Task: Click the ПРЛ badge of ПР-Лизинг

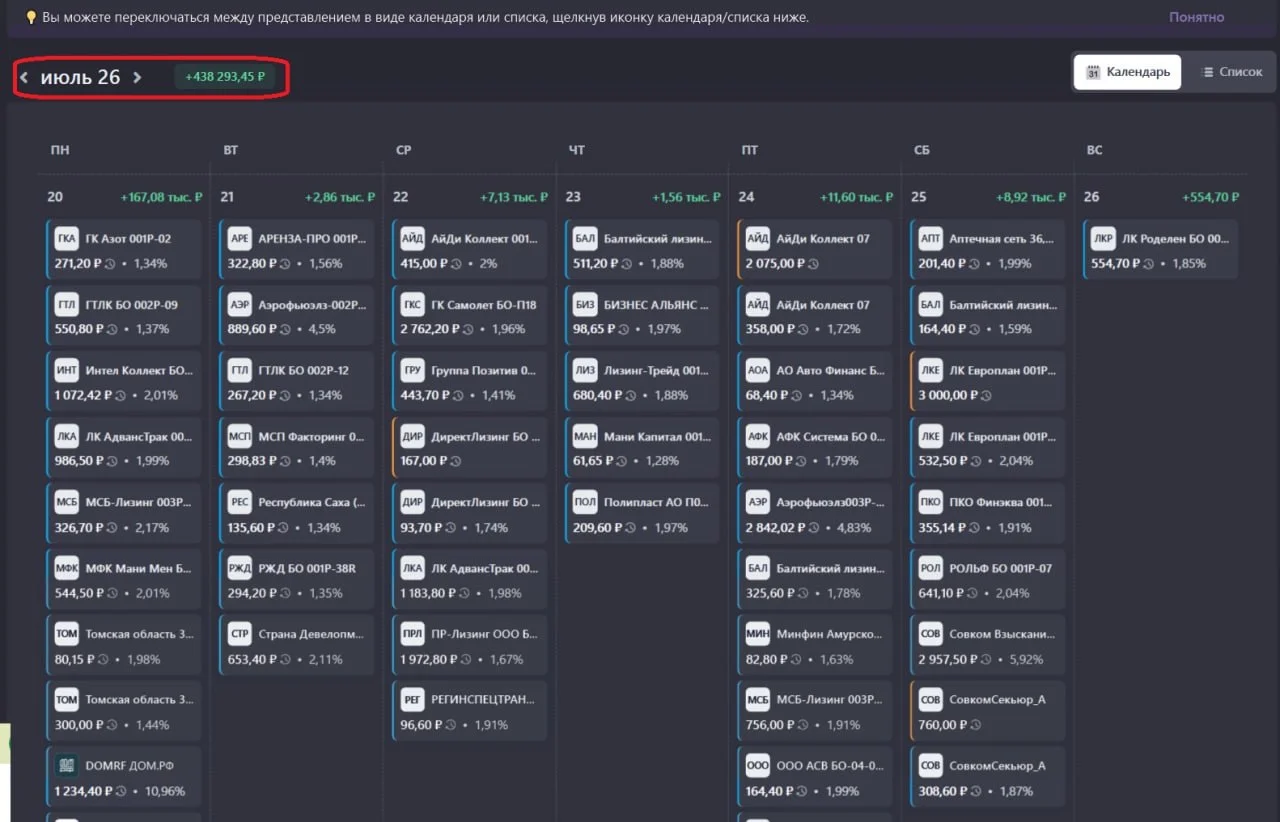Action: [x=413, y=634]
